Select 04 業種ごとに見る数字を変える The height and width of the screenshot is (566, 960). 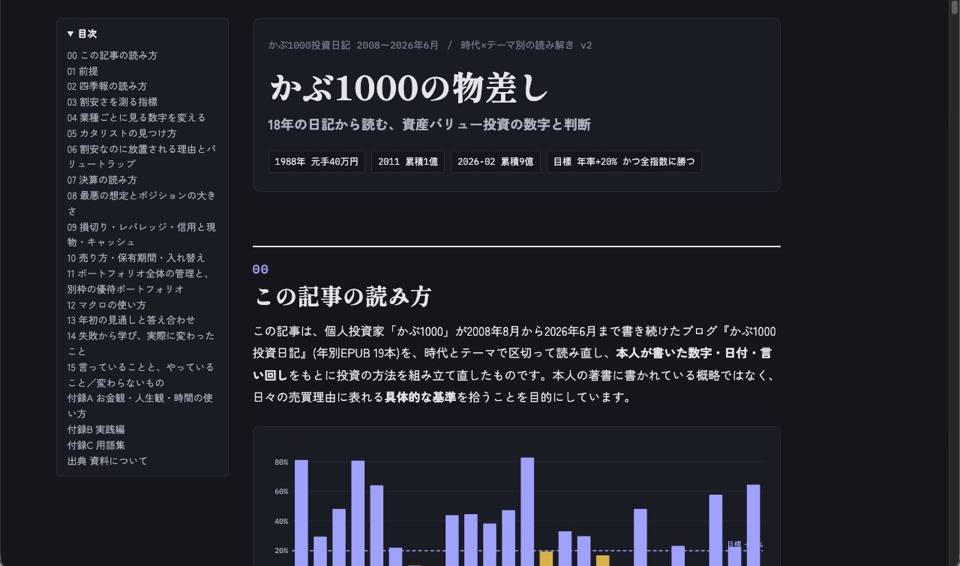tap(137, 117)
